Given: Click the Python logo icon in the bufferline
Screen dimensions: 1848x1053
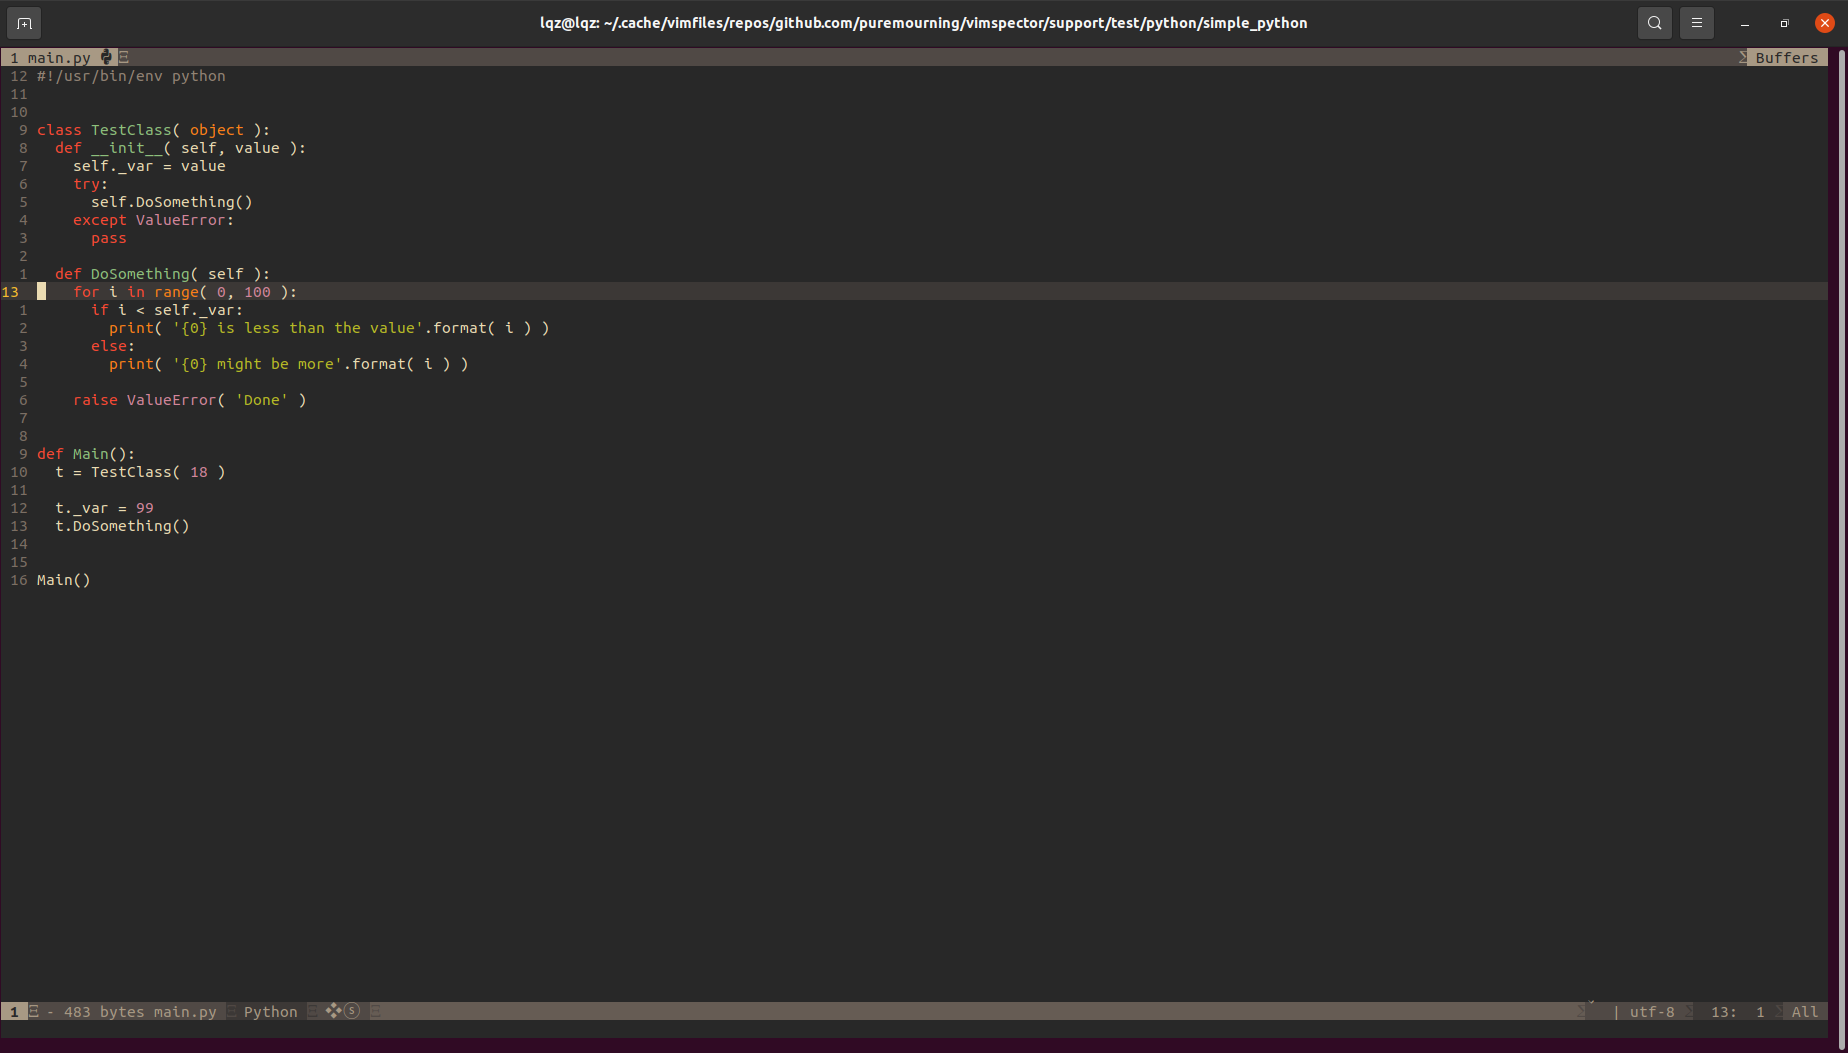Looking at the screenshot, I should (x=106, y=57).
